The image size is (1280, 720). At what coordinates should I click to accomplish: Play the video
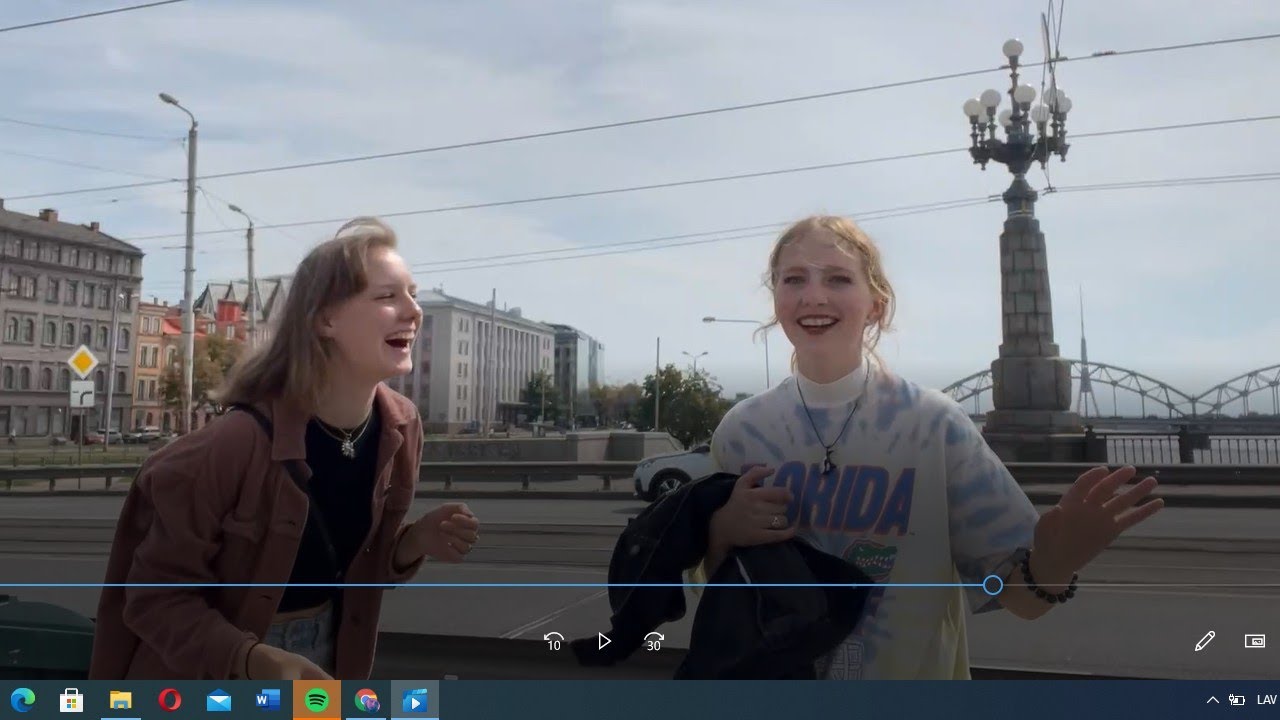(604, 641)
